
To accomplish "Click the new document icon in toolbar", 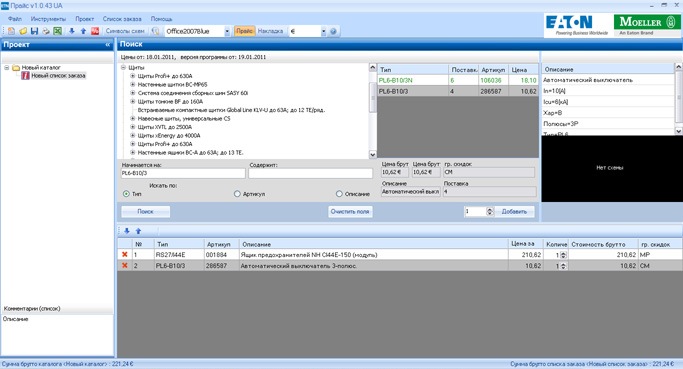I will [x=11, y=31].
